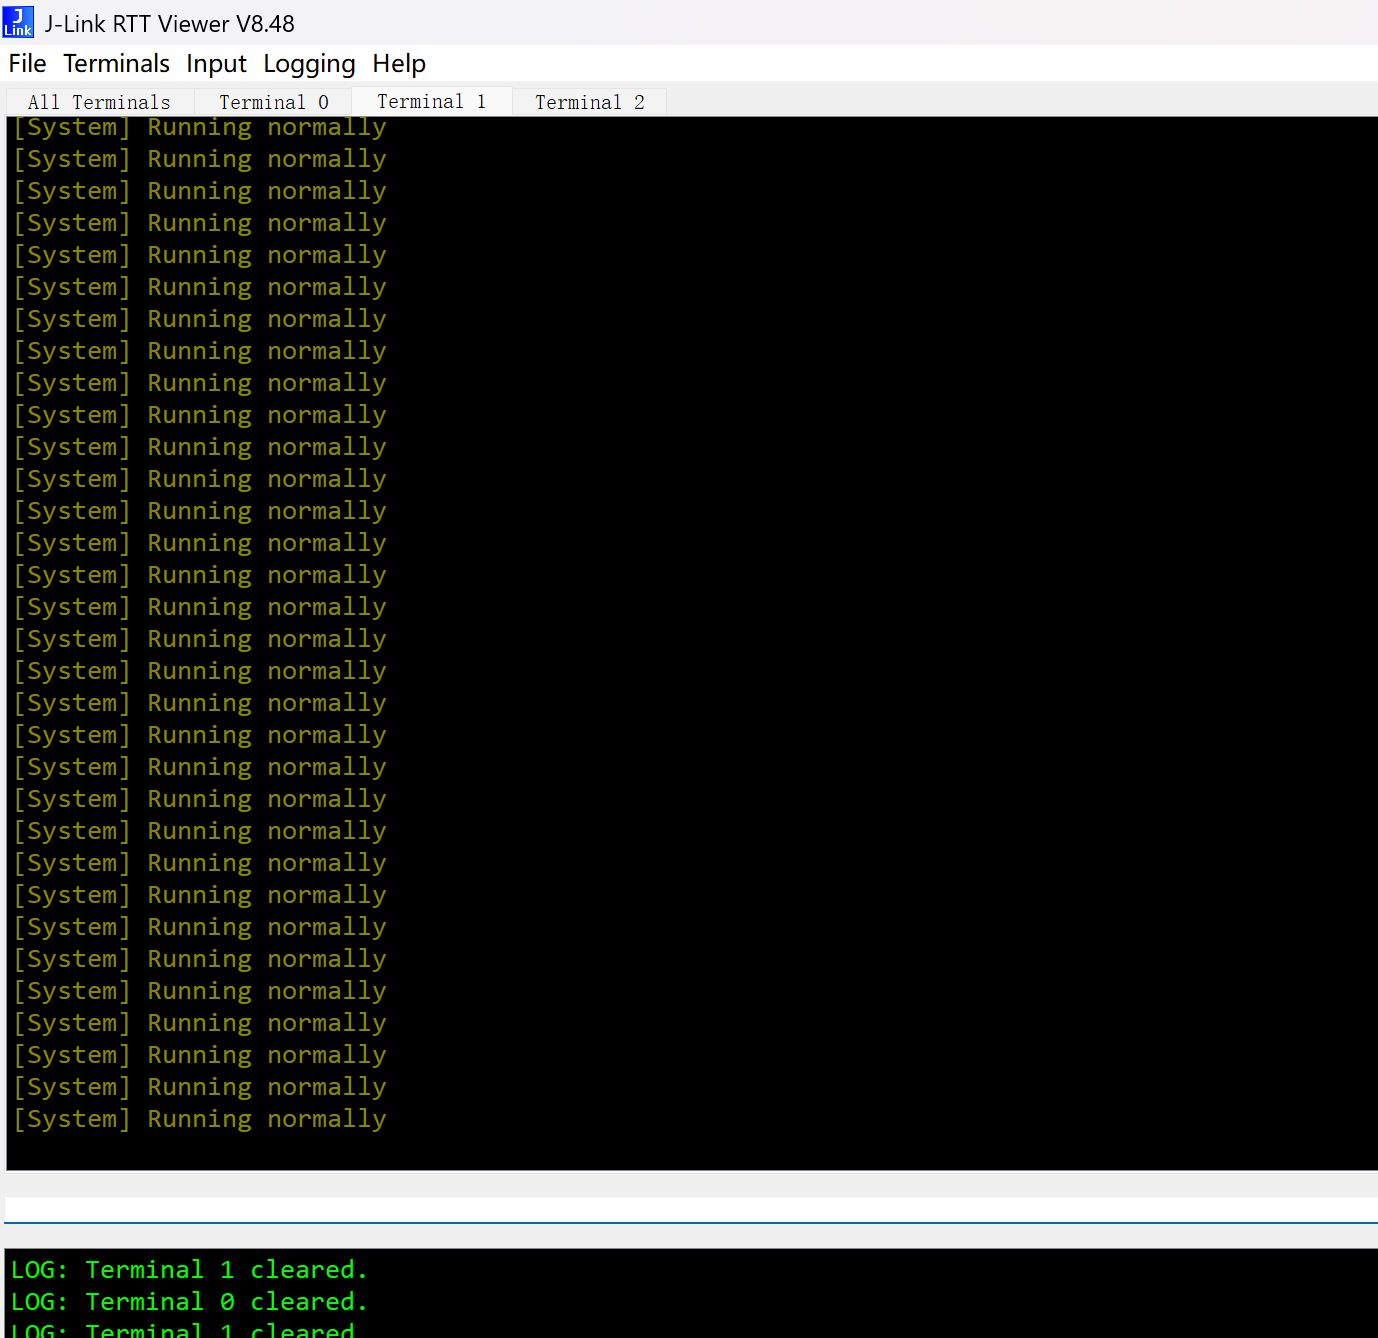Select the Terminal 1 tab
This screenshot has width=1378, height=1338.
click(431, 101)
